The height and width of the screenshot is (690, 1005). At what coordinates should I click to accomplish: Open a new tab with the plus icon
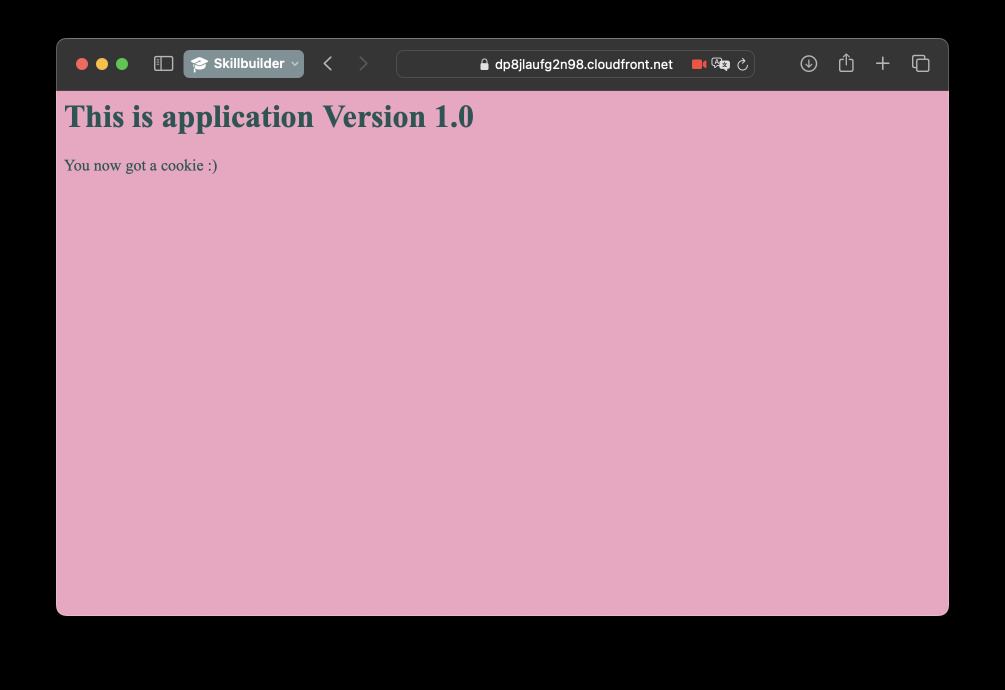[x=882, y=63]
